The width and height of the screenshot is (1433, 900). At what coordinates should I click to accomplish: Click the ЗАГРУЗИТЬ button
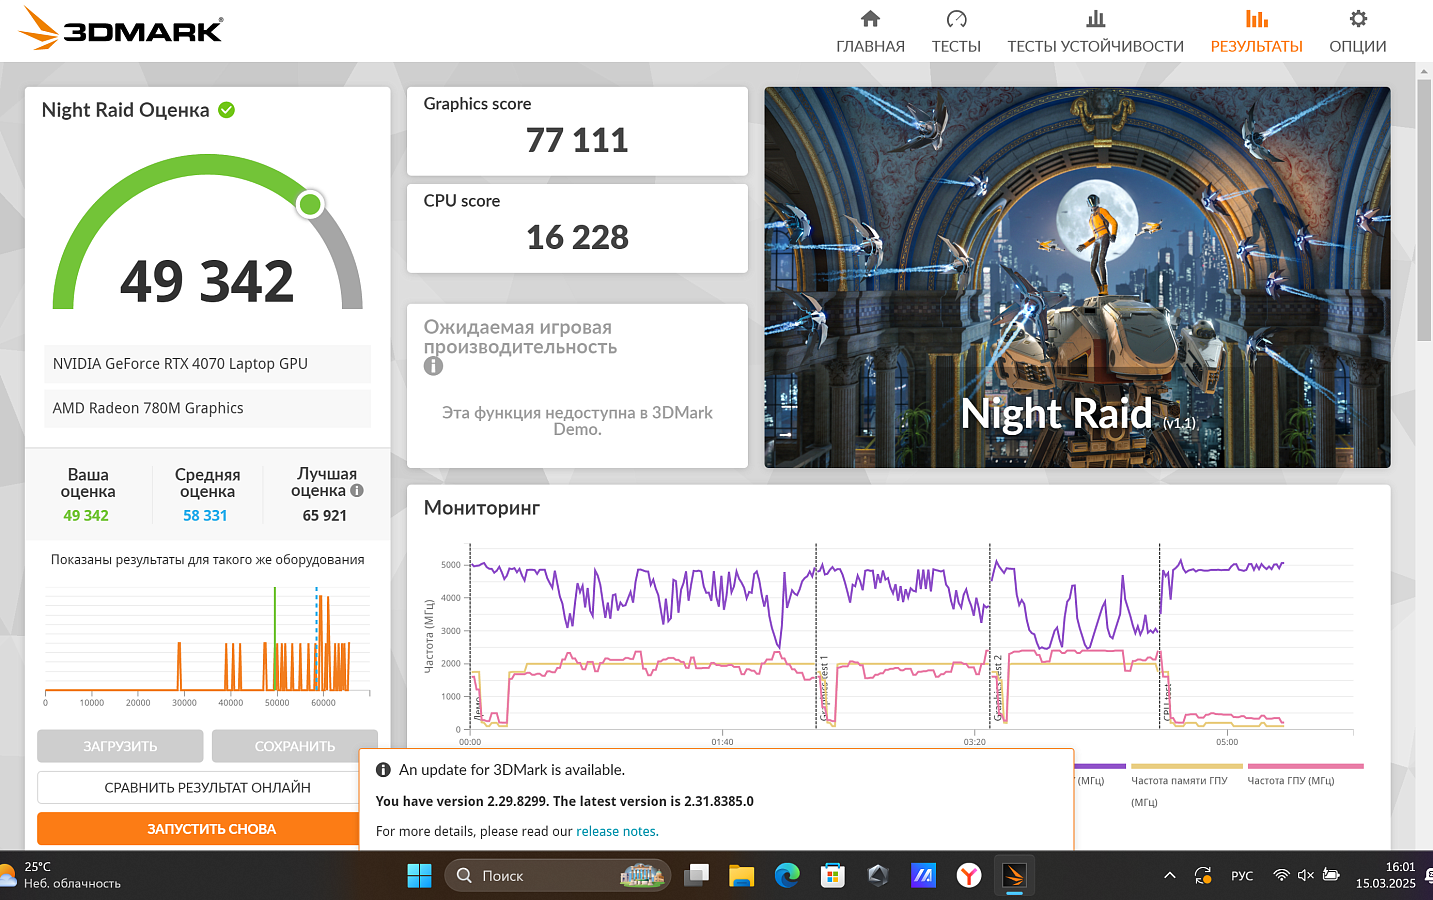120,746
